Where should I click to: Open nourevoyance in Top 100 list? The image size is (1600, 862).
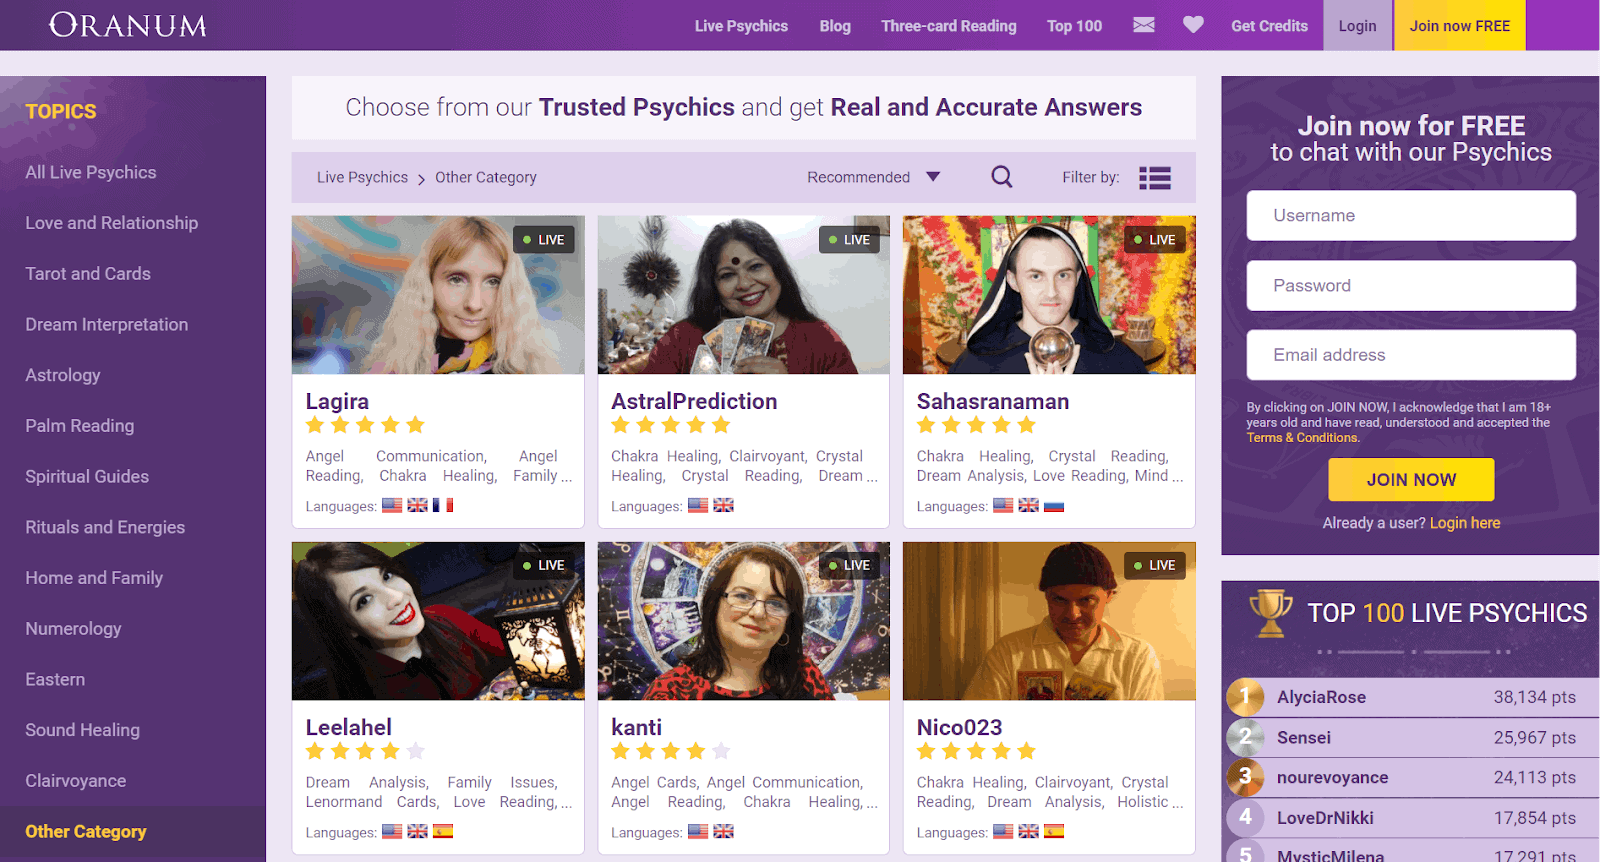[1332, 777]
